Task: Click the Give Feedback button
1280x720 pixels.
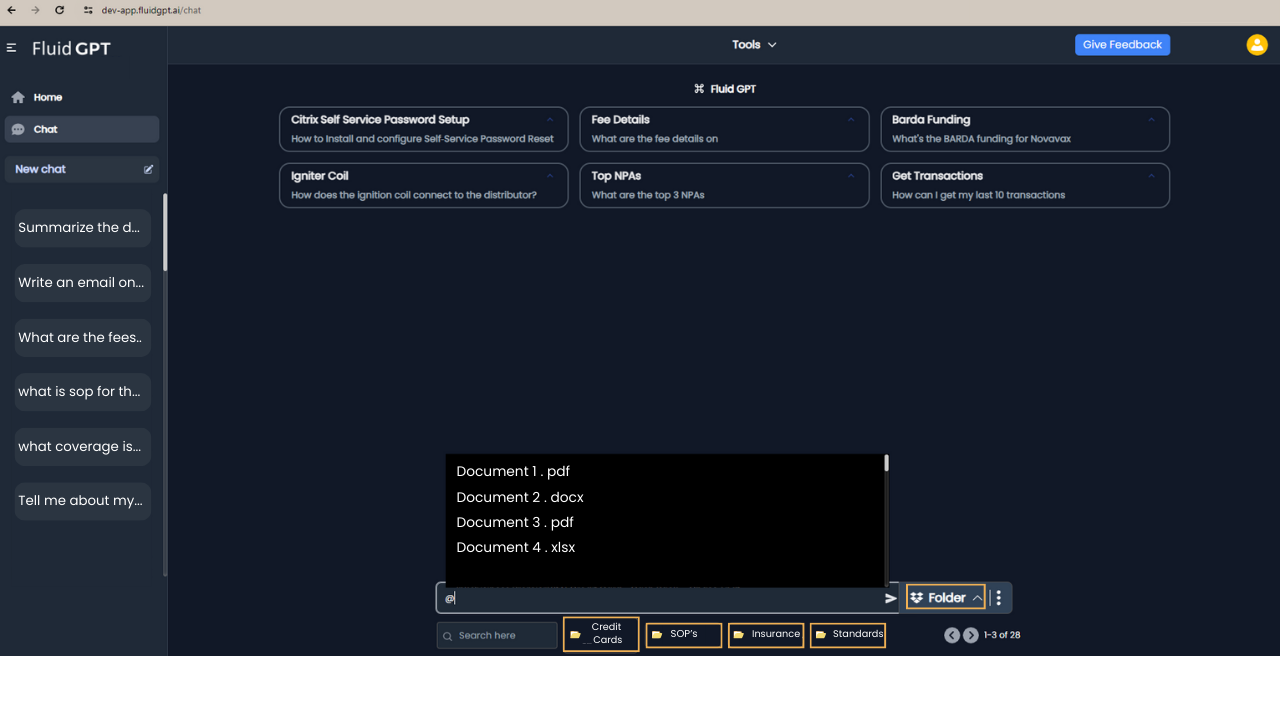Action: [x=1122, y=45]
